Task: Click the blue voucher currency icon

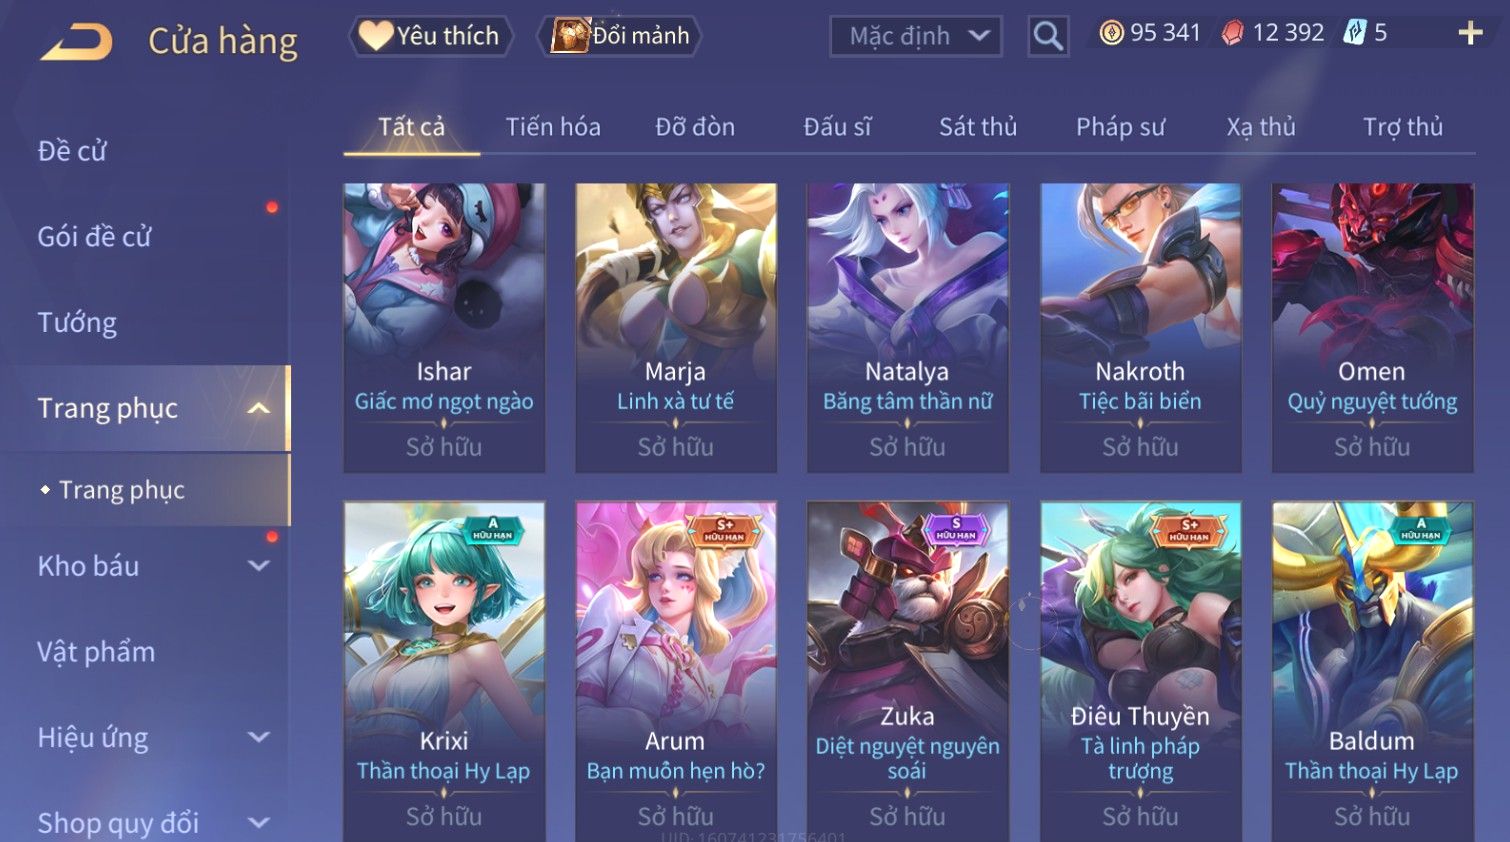Action: point(1354,33)
